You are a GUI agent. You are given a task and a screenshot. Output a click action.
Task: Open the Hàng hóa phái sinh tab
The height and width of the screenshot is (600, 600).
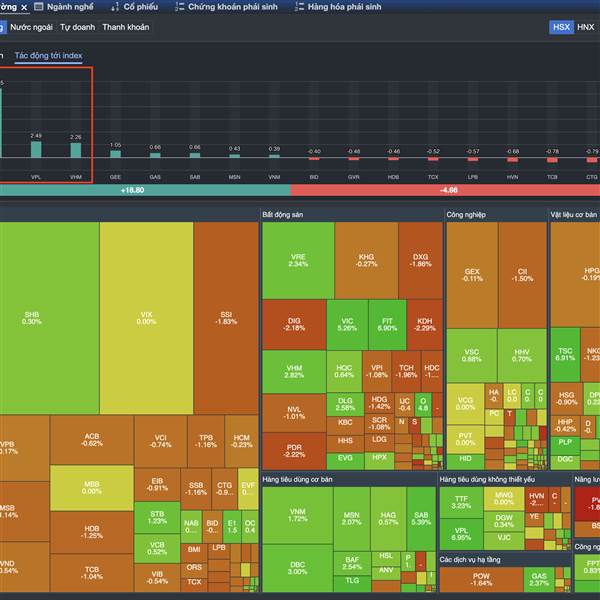(x=338, y=7)
